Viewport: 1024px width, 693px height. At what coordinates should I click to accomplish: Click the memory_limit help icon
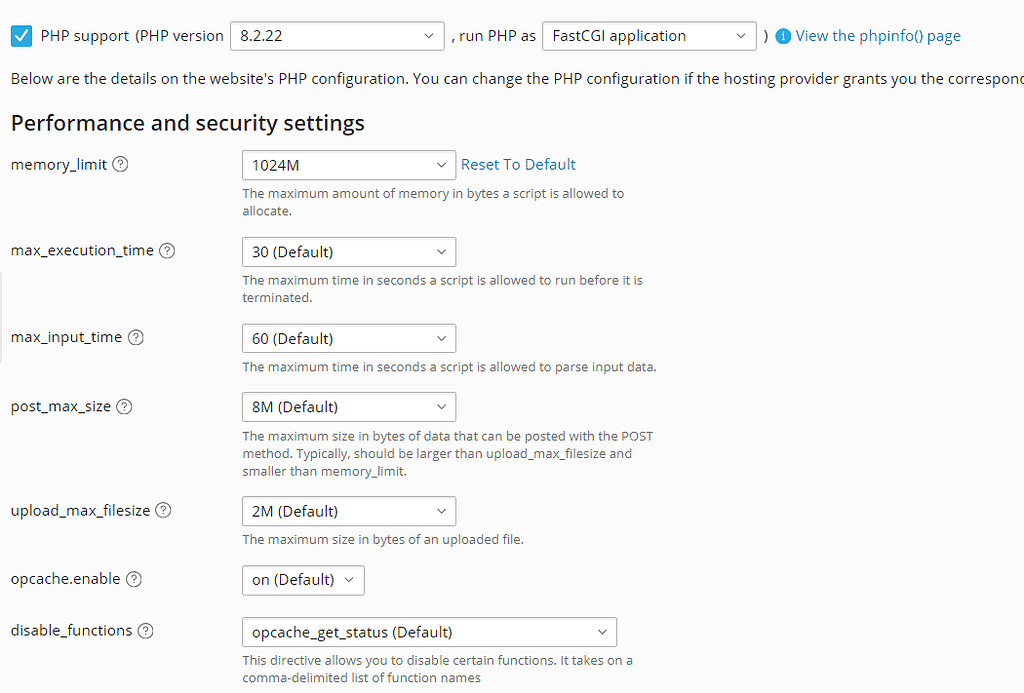[x=120, y=164]
